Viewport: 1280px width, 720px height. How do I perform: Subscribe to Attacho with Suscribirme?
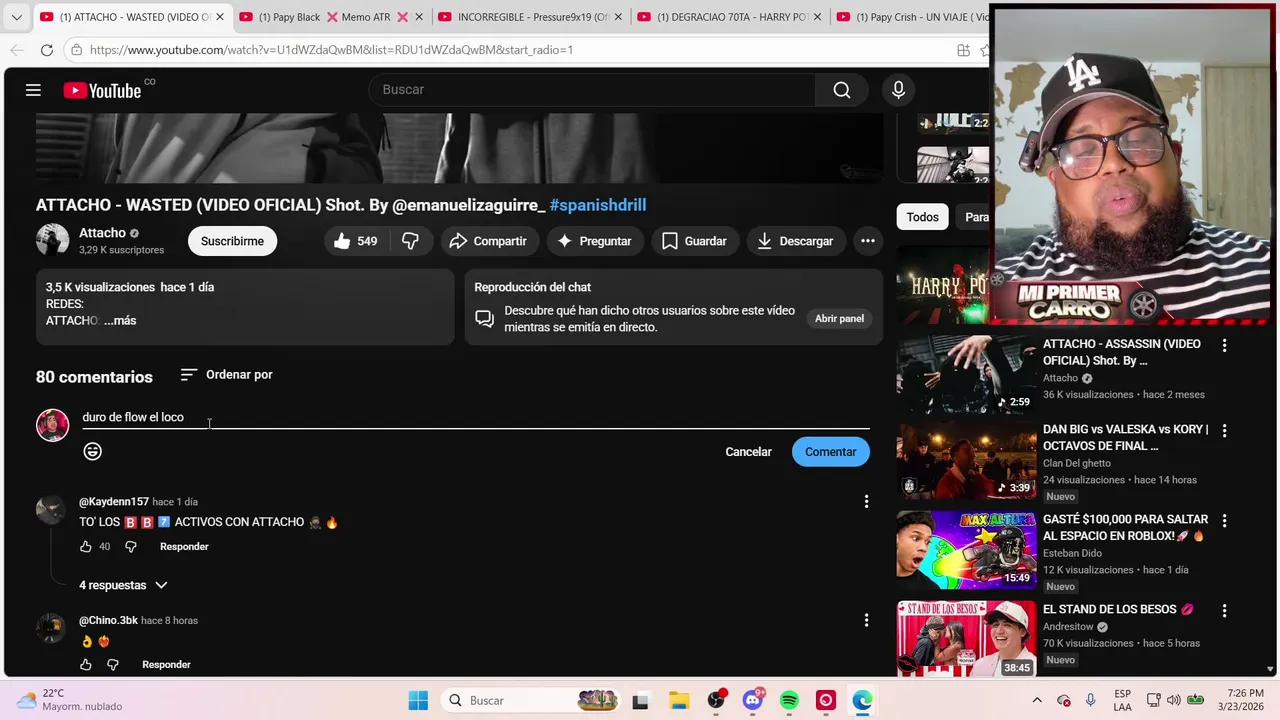click(x=232, y=241)
